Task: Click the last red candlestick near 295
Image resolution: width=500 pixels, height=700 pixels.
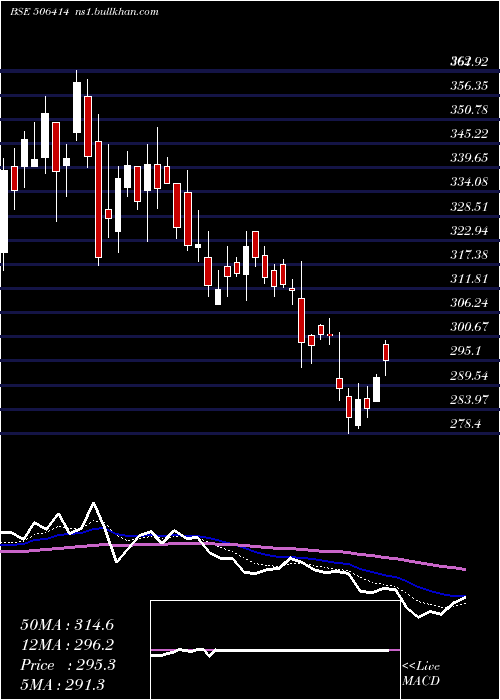Action: 386,352
